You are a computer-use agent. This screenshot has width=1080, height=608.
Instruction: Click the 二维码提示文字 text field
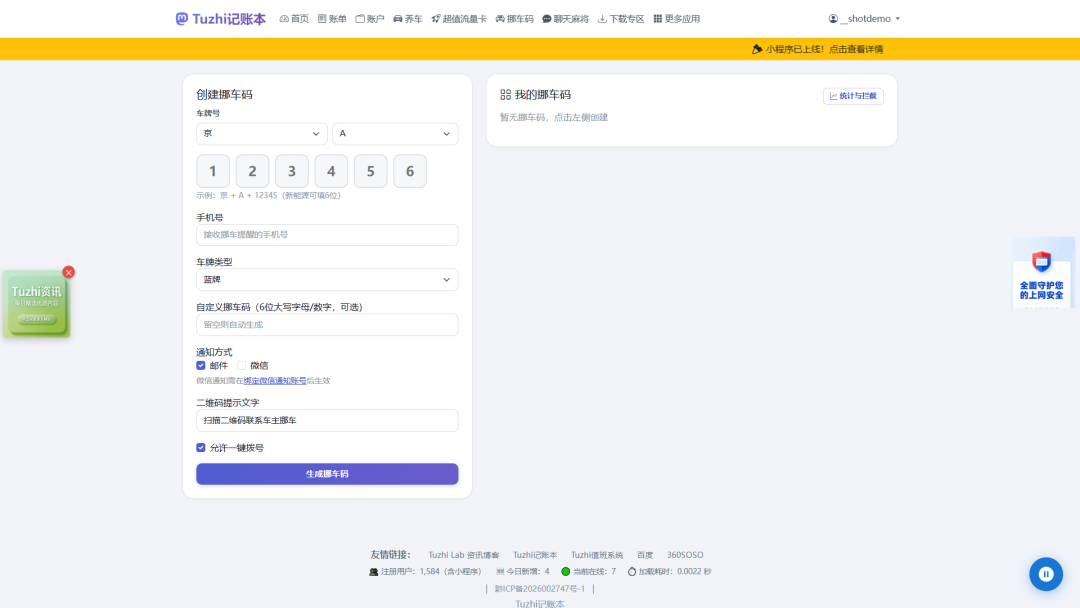point(327,420)
